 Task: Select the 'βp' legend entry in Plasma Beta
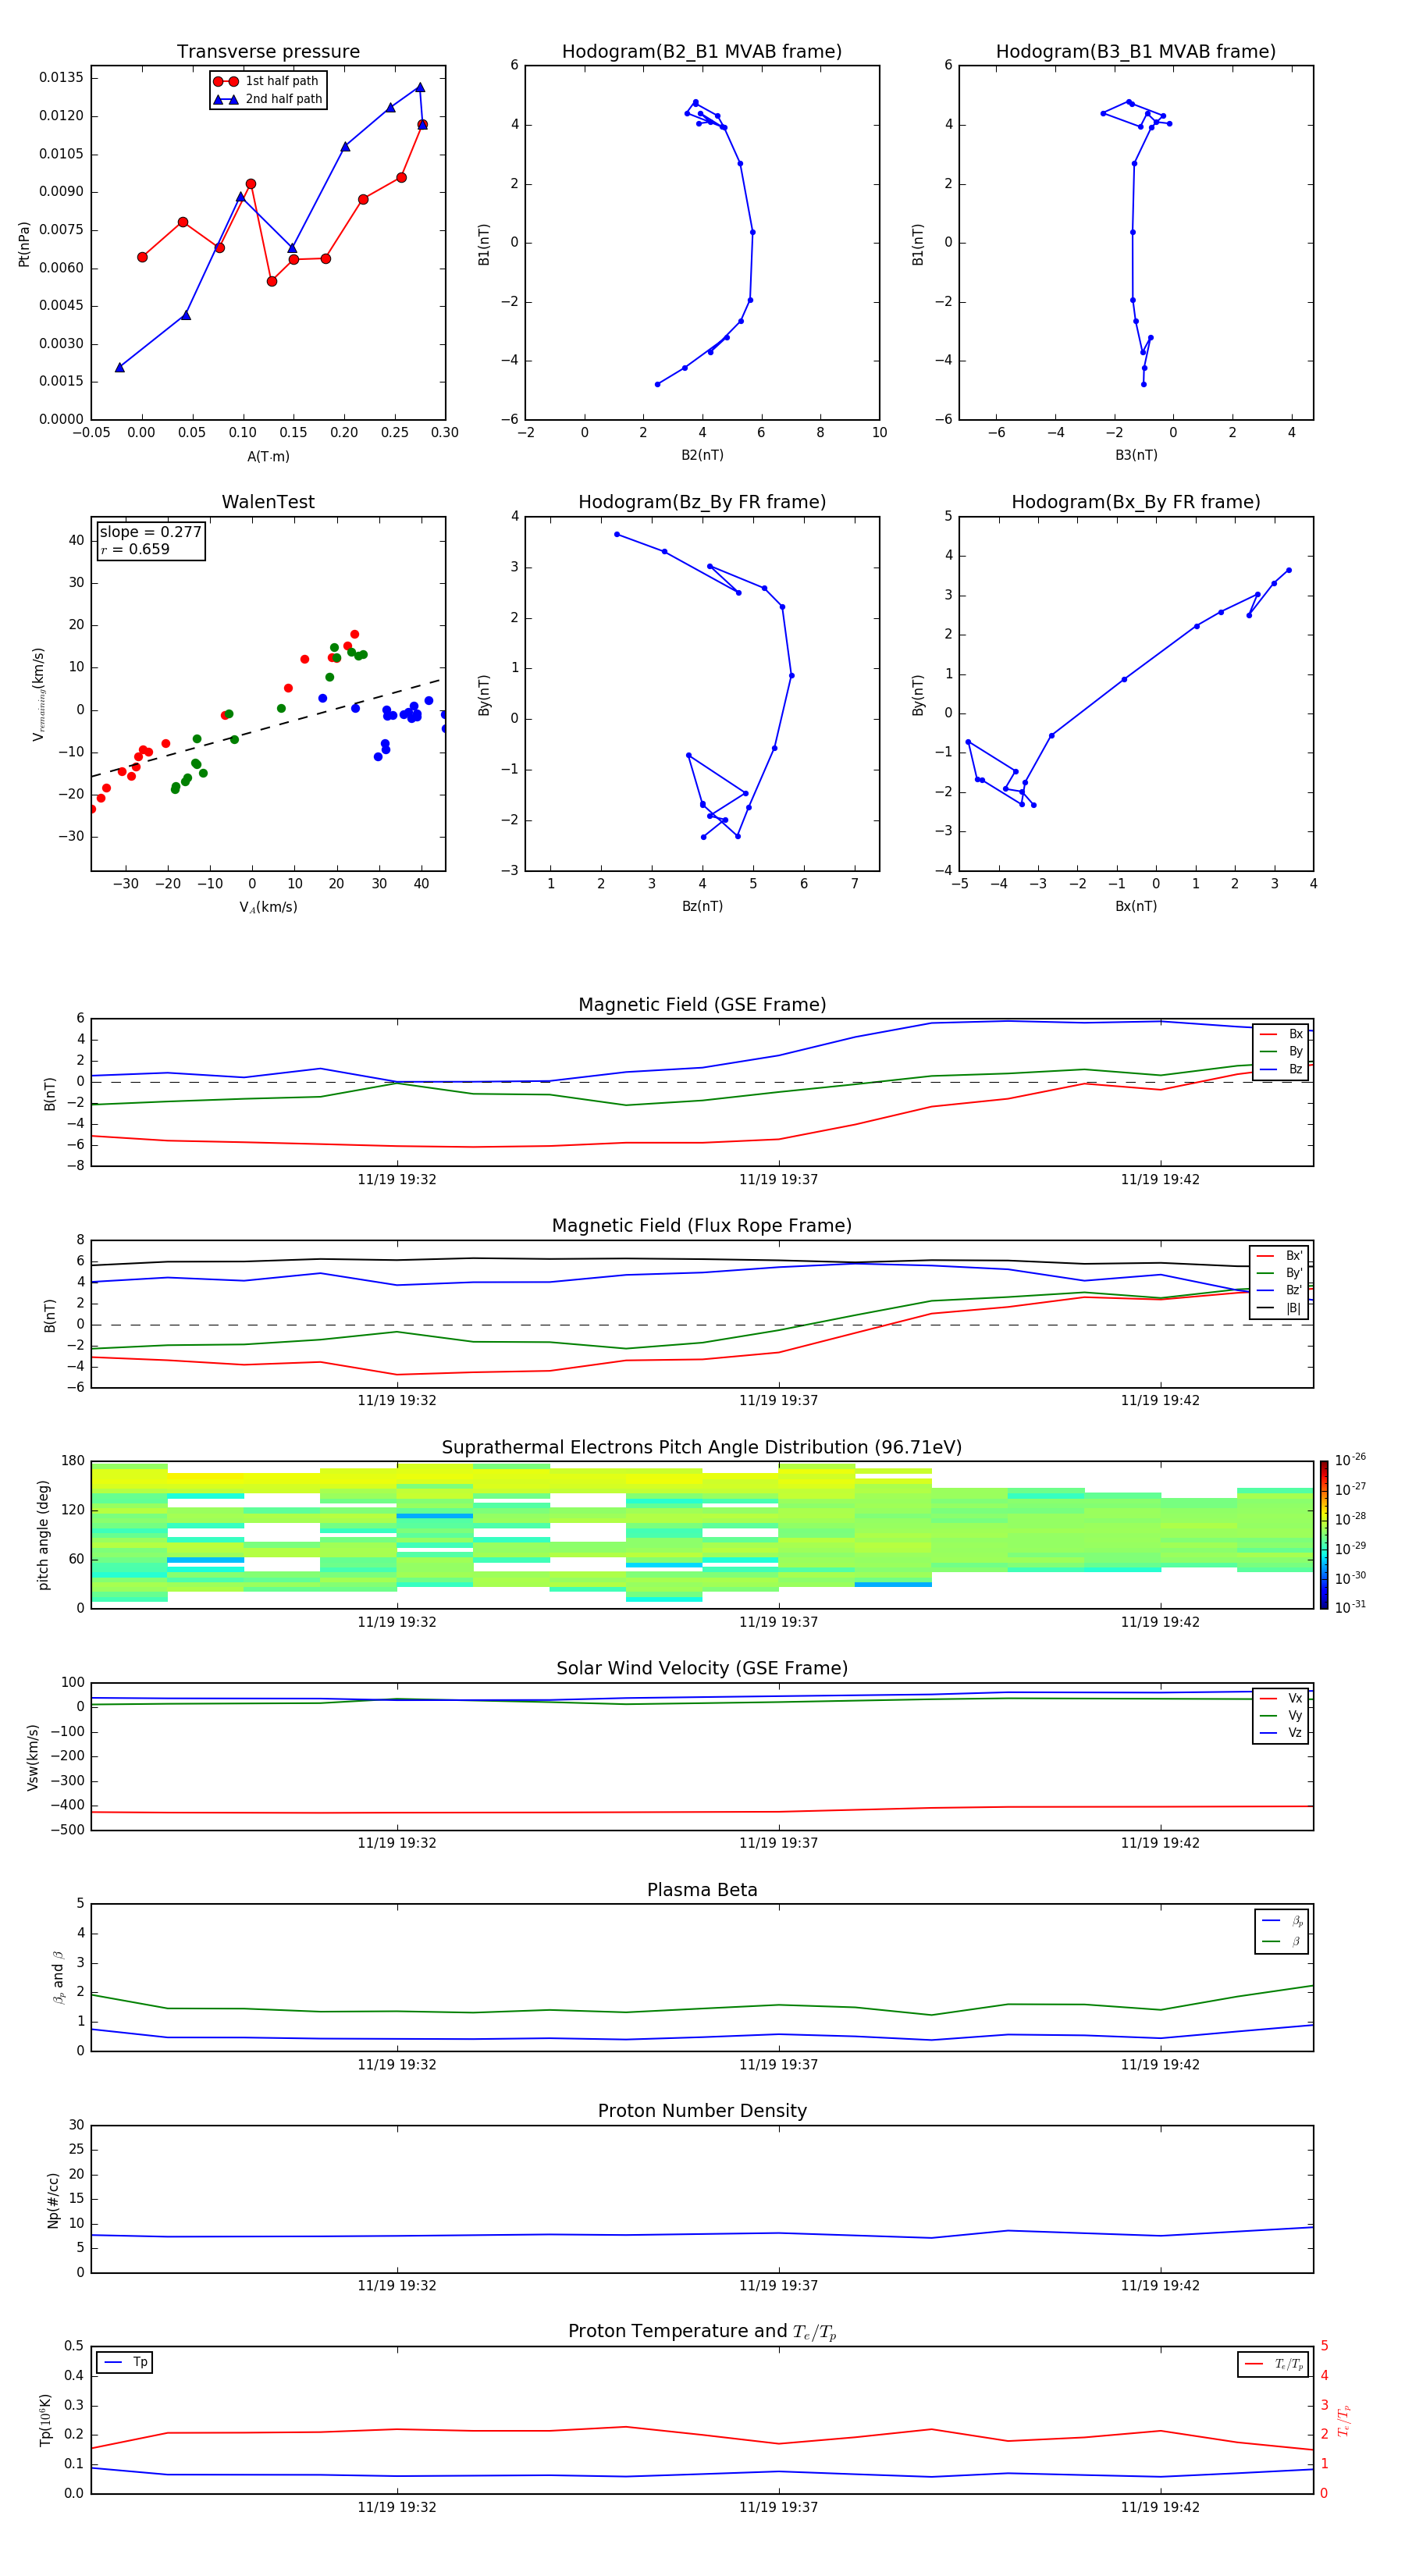[x=1283, y=1920]
